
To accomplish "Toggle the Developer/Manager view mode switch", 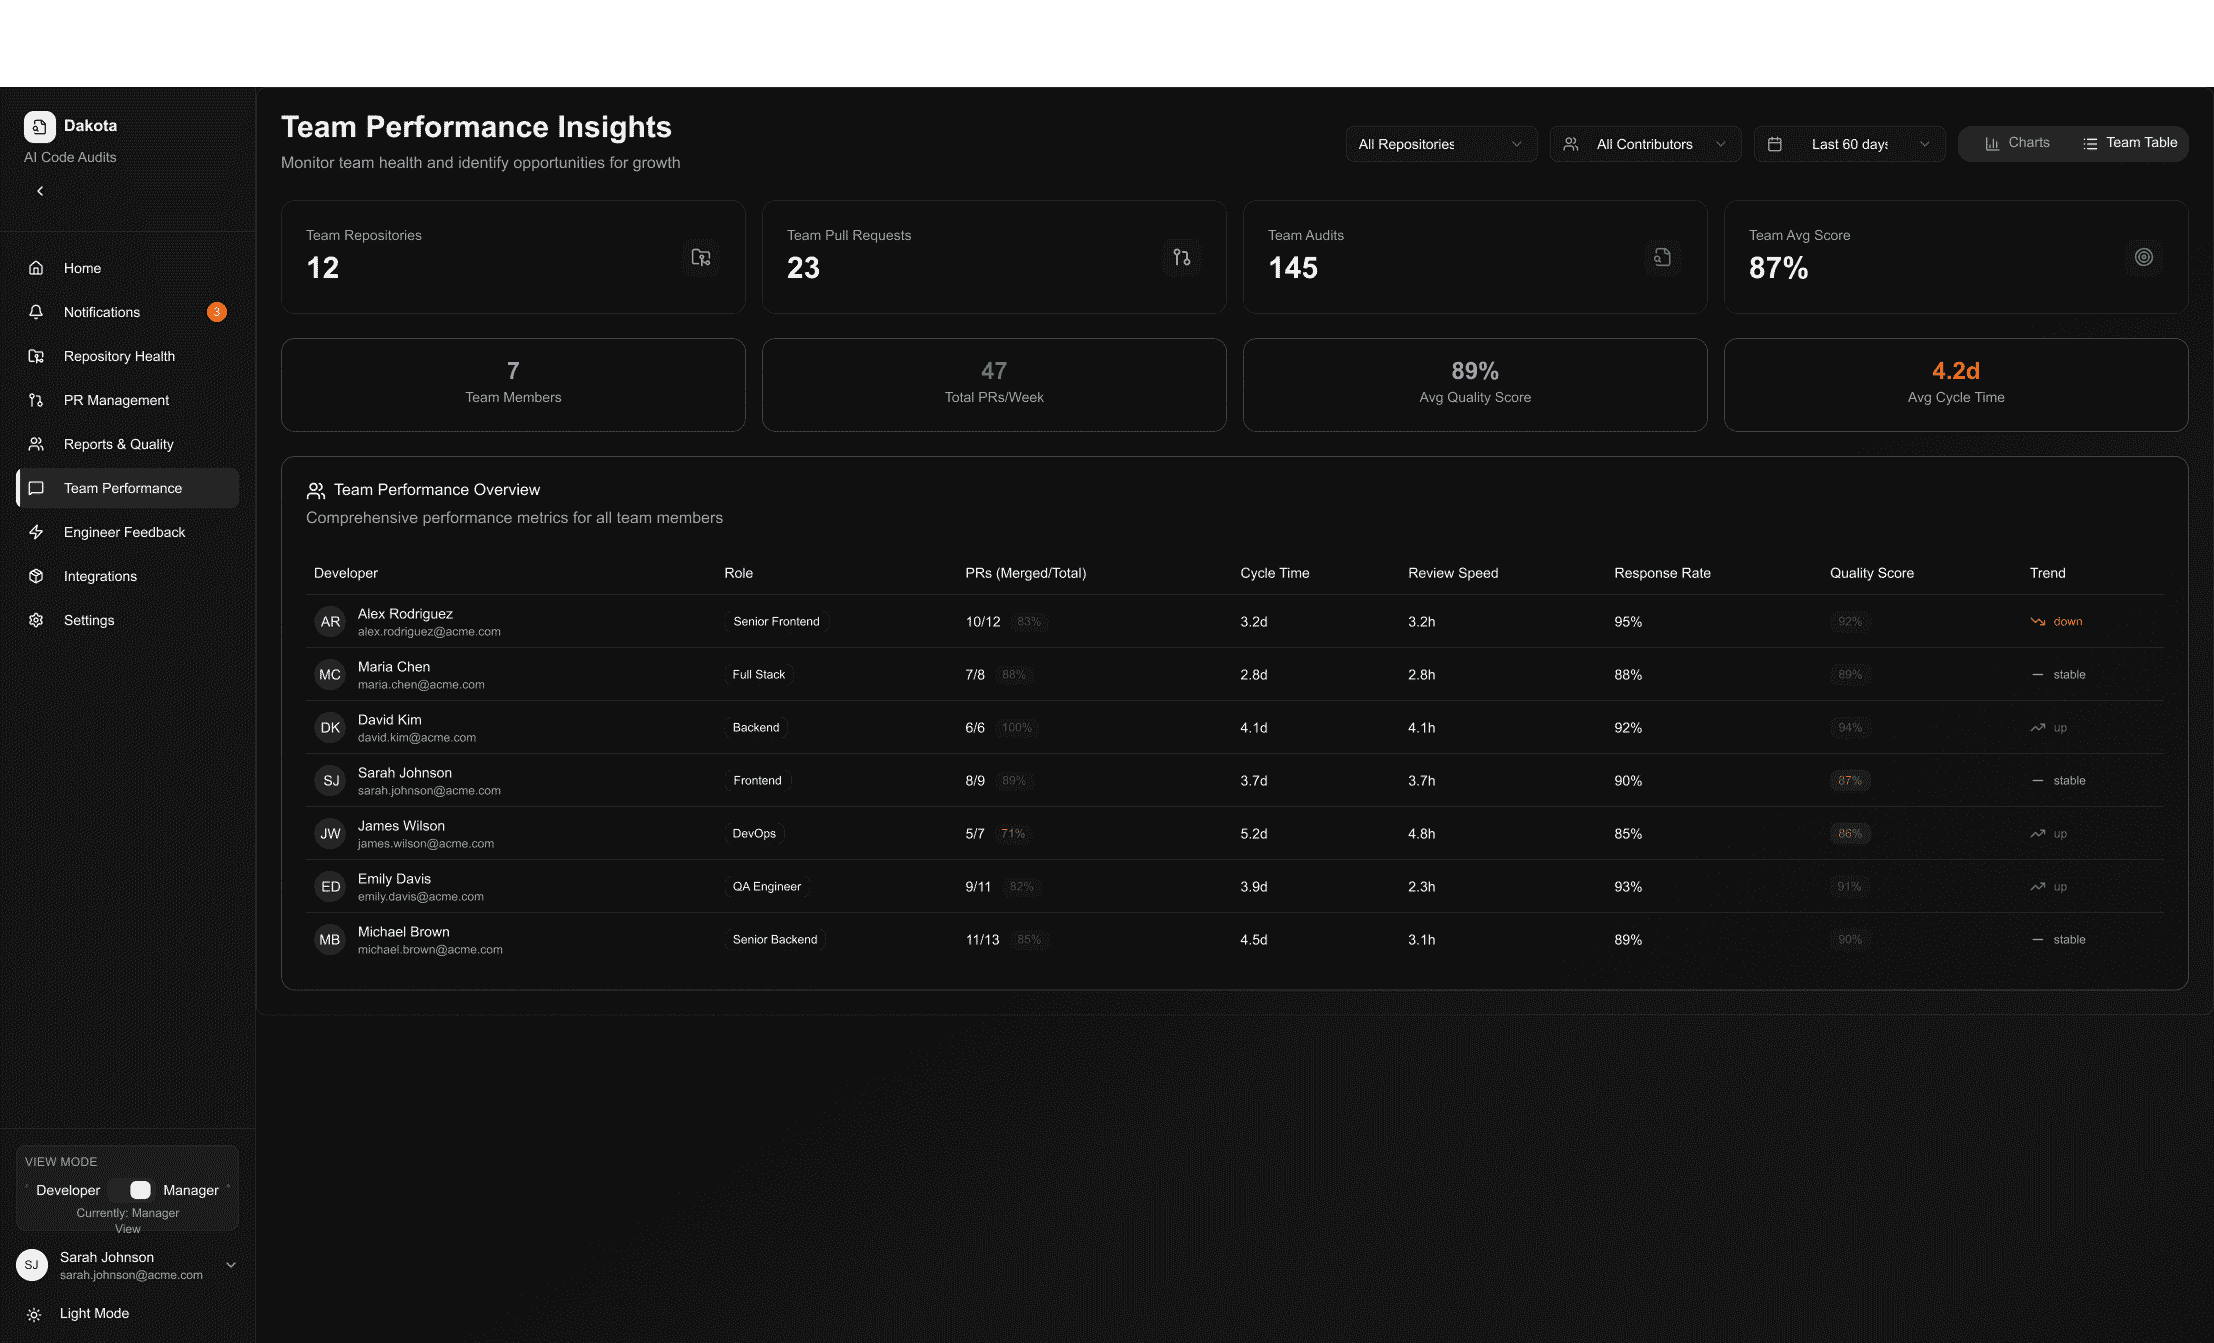I will click(132, 1190).
